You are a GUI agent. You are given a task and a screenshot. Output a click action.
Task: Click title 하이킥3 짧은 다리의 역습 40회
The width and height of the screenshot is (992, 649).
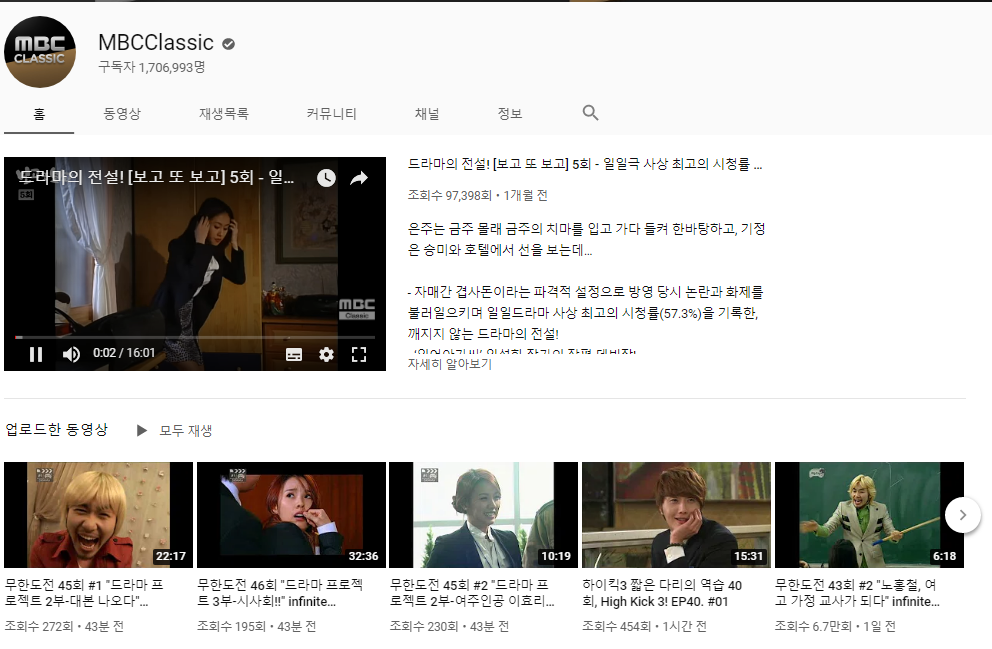tap(662, 593)
